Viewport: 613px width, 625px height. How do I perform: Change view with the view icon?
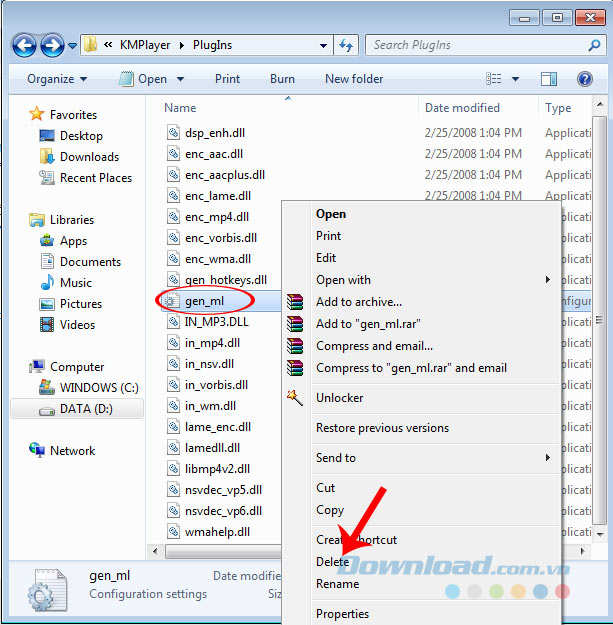point(493,79)
